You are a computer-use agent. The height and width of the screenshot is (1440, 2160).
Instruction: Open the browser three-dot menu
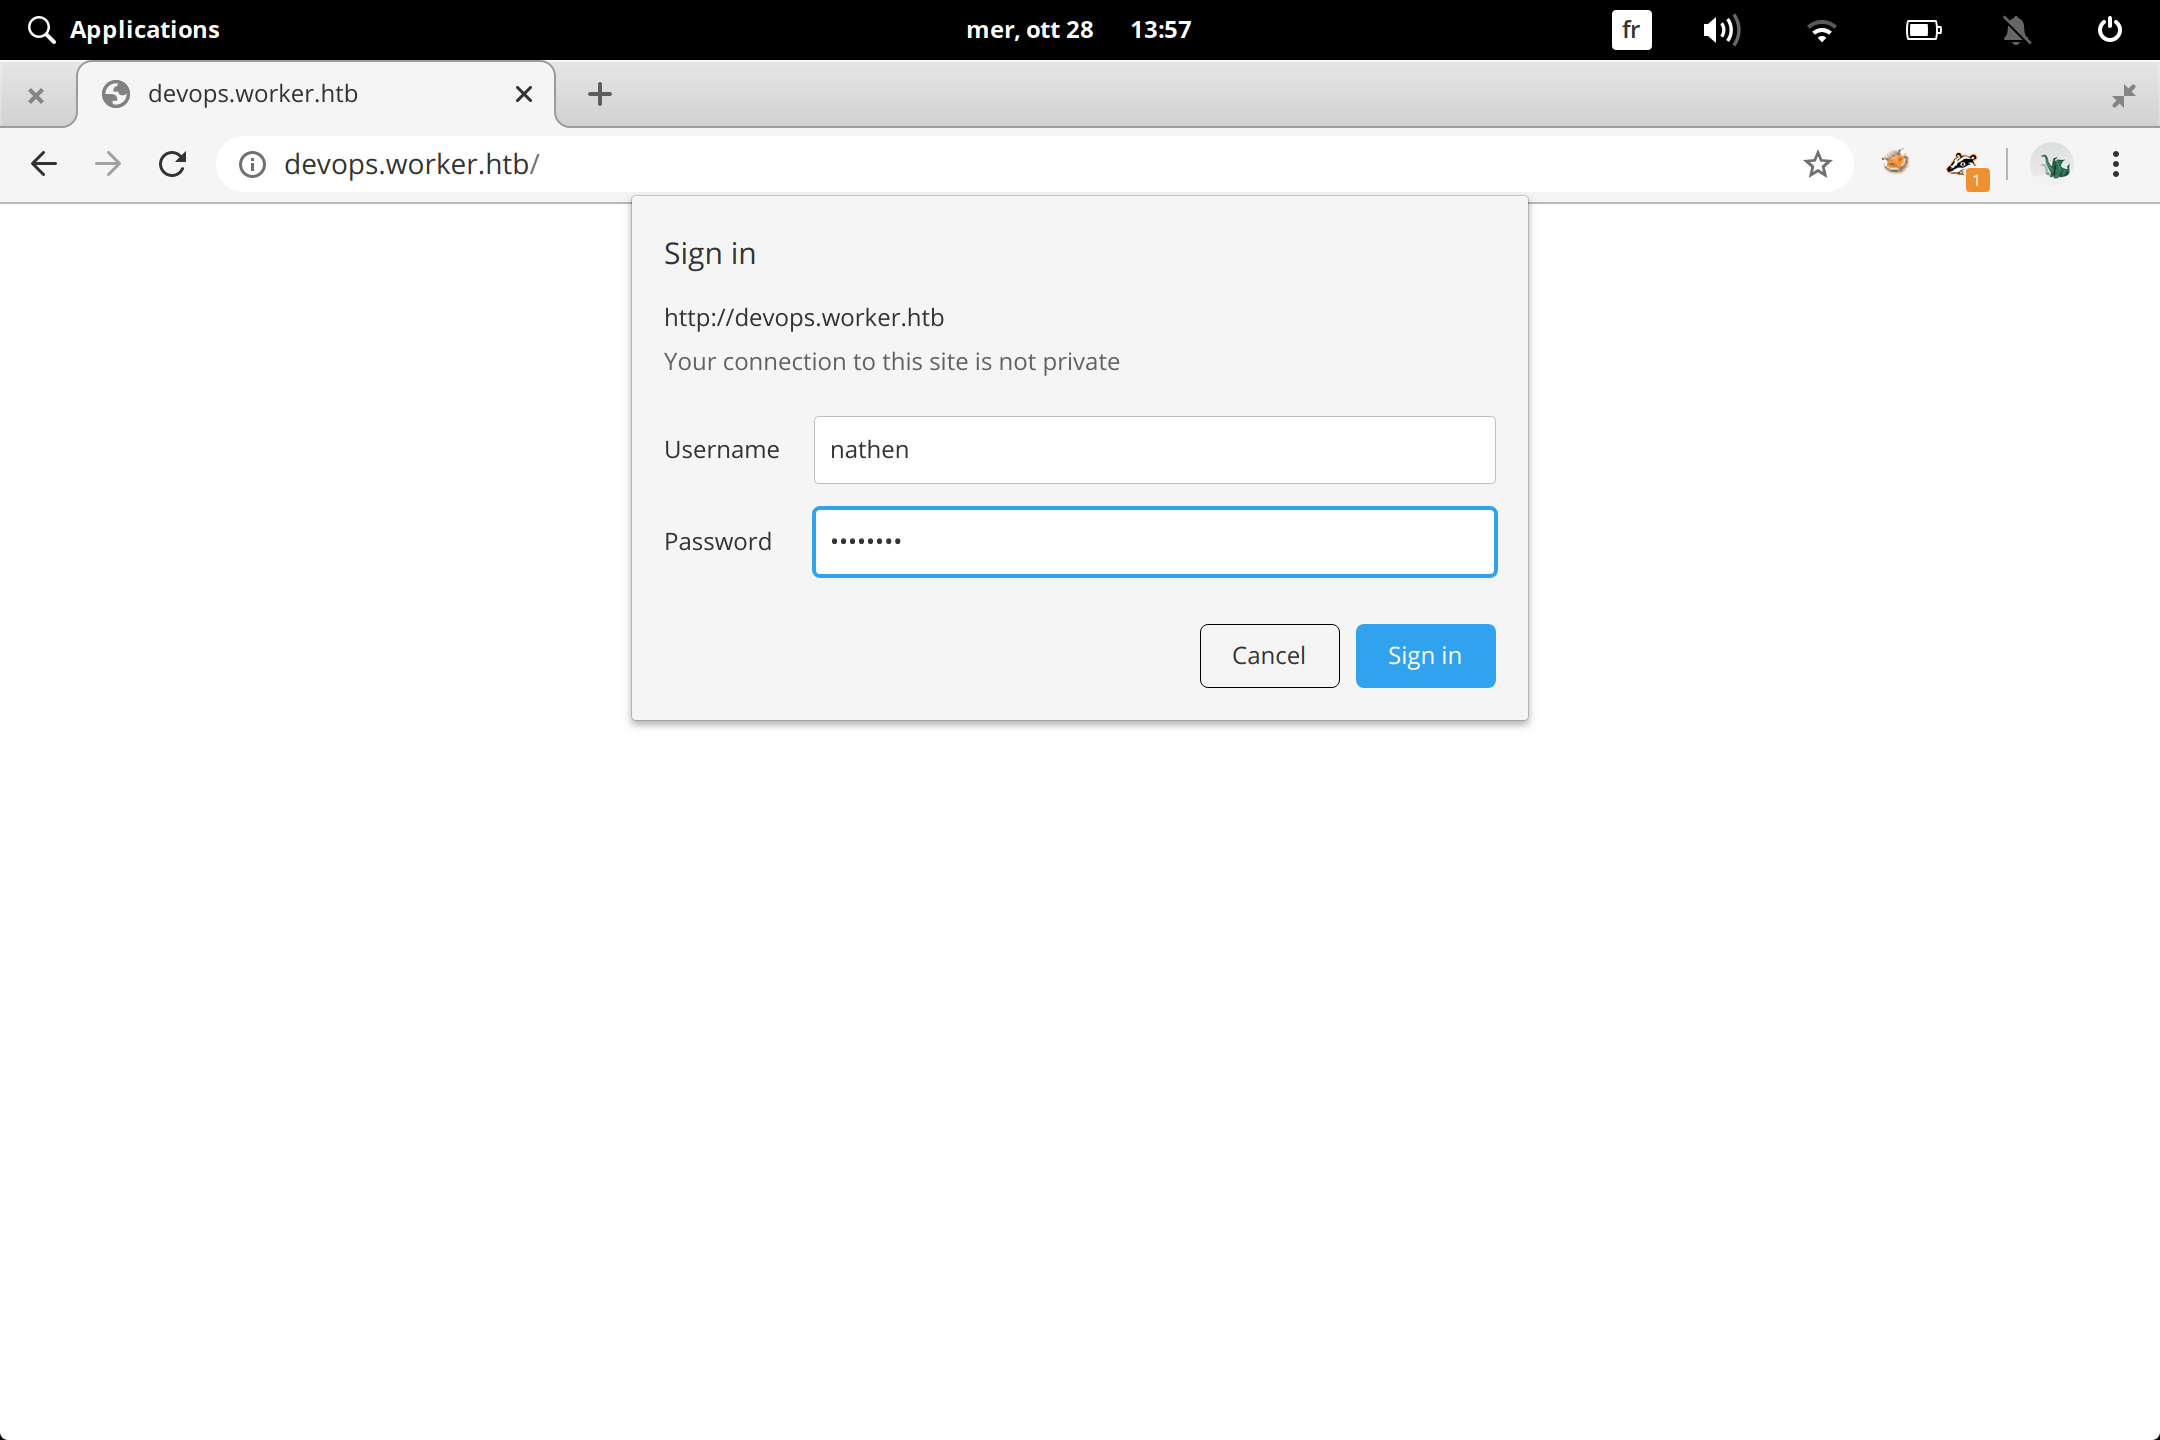point(2116,164)
